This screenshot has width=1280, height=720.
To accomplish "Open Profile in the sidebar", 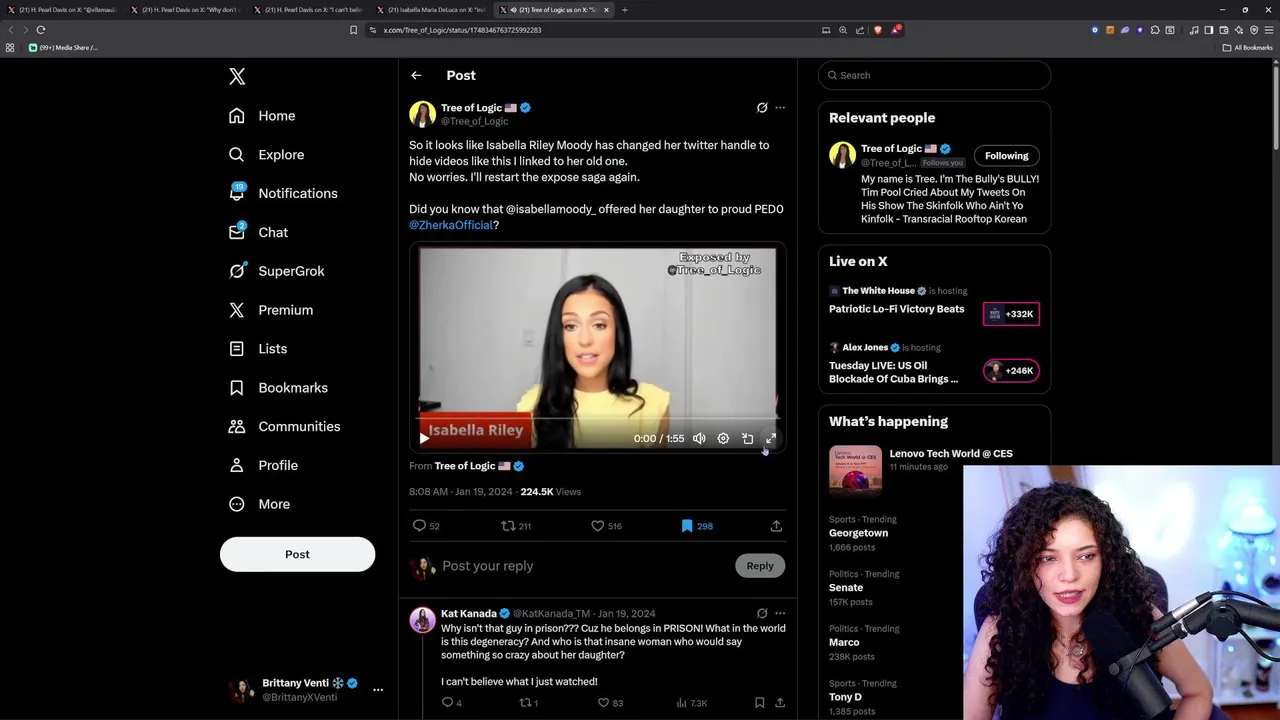I will [x=263, y=465].
